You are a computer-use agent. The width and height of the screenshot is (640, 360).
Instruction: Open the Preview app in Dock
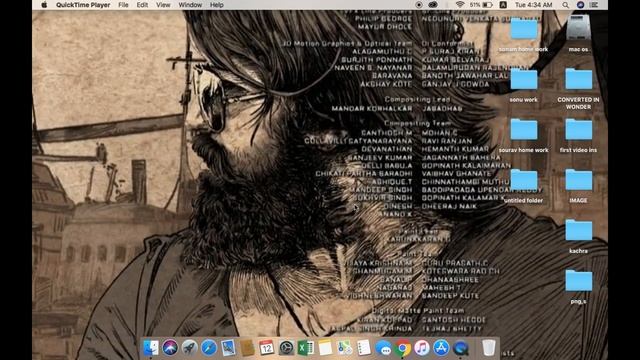[228, 348]
